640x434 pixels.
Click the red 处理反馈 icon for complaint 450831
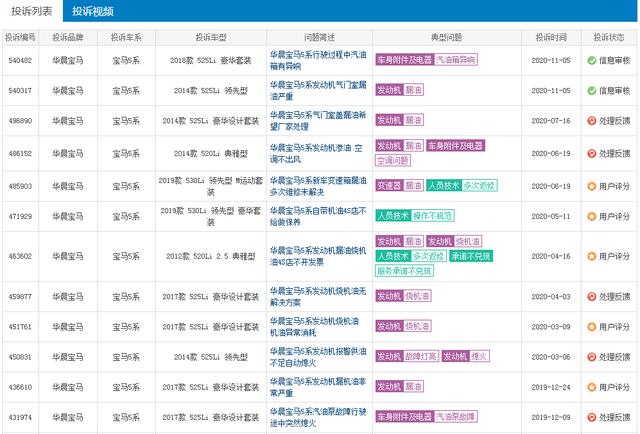591,357
